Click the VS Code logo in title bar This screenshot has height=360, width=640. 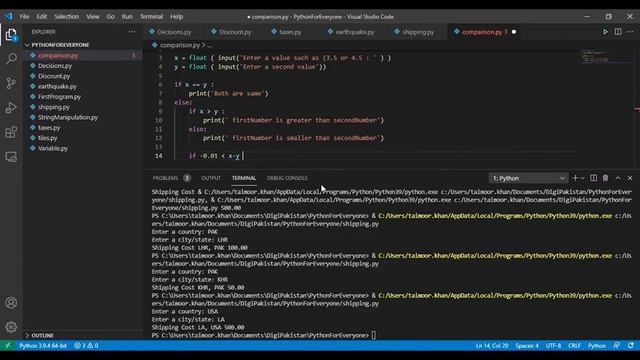pos(9,16)
